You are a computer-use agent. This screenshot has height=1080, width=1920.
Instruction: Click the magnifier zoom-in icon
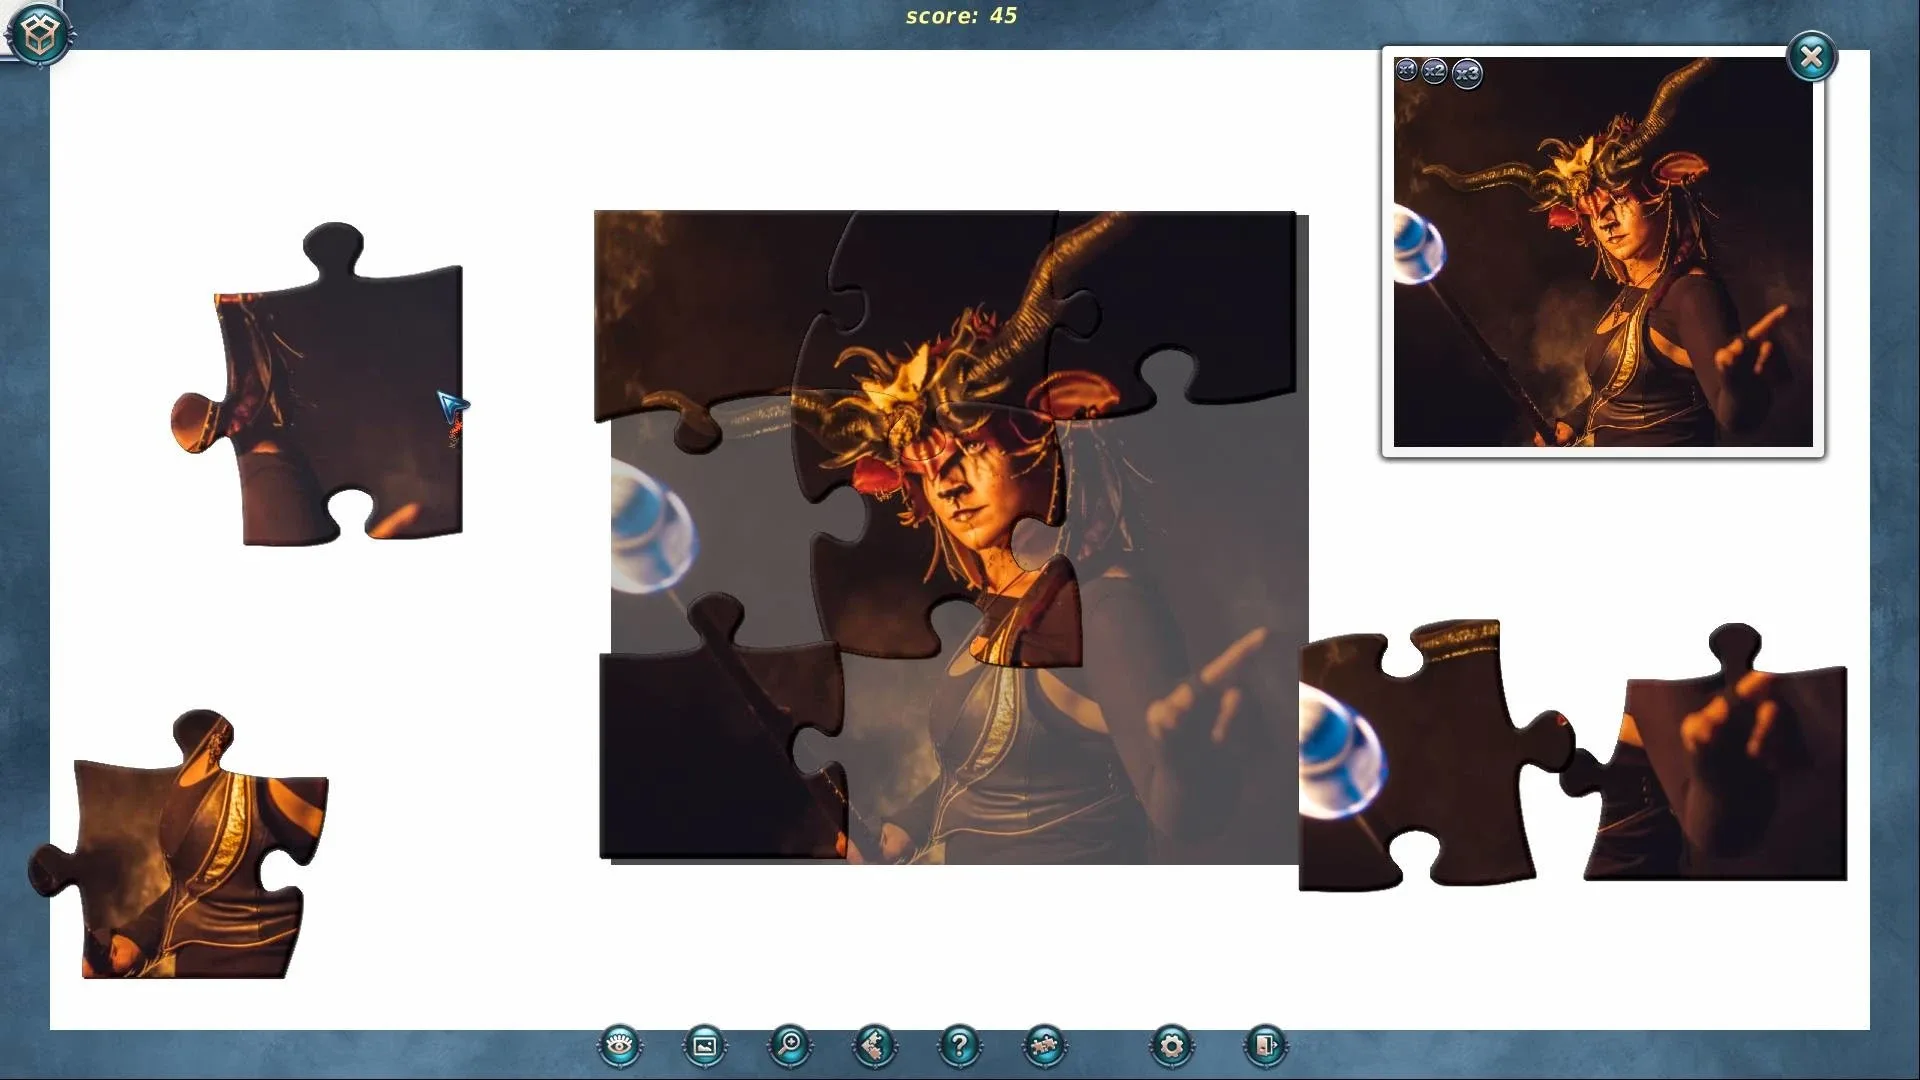(x=790, y=1046)
